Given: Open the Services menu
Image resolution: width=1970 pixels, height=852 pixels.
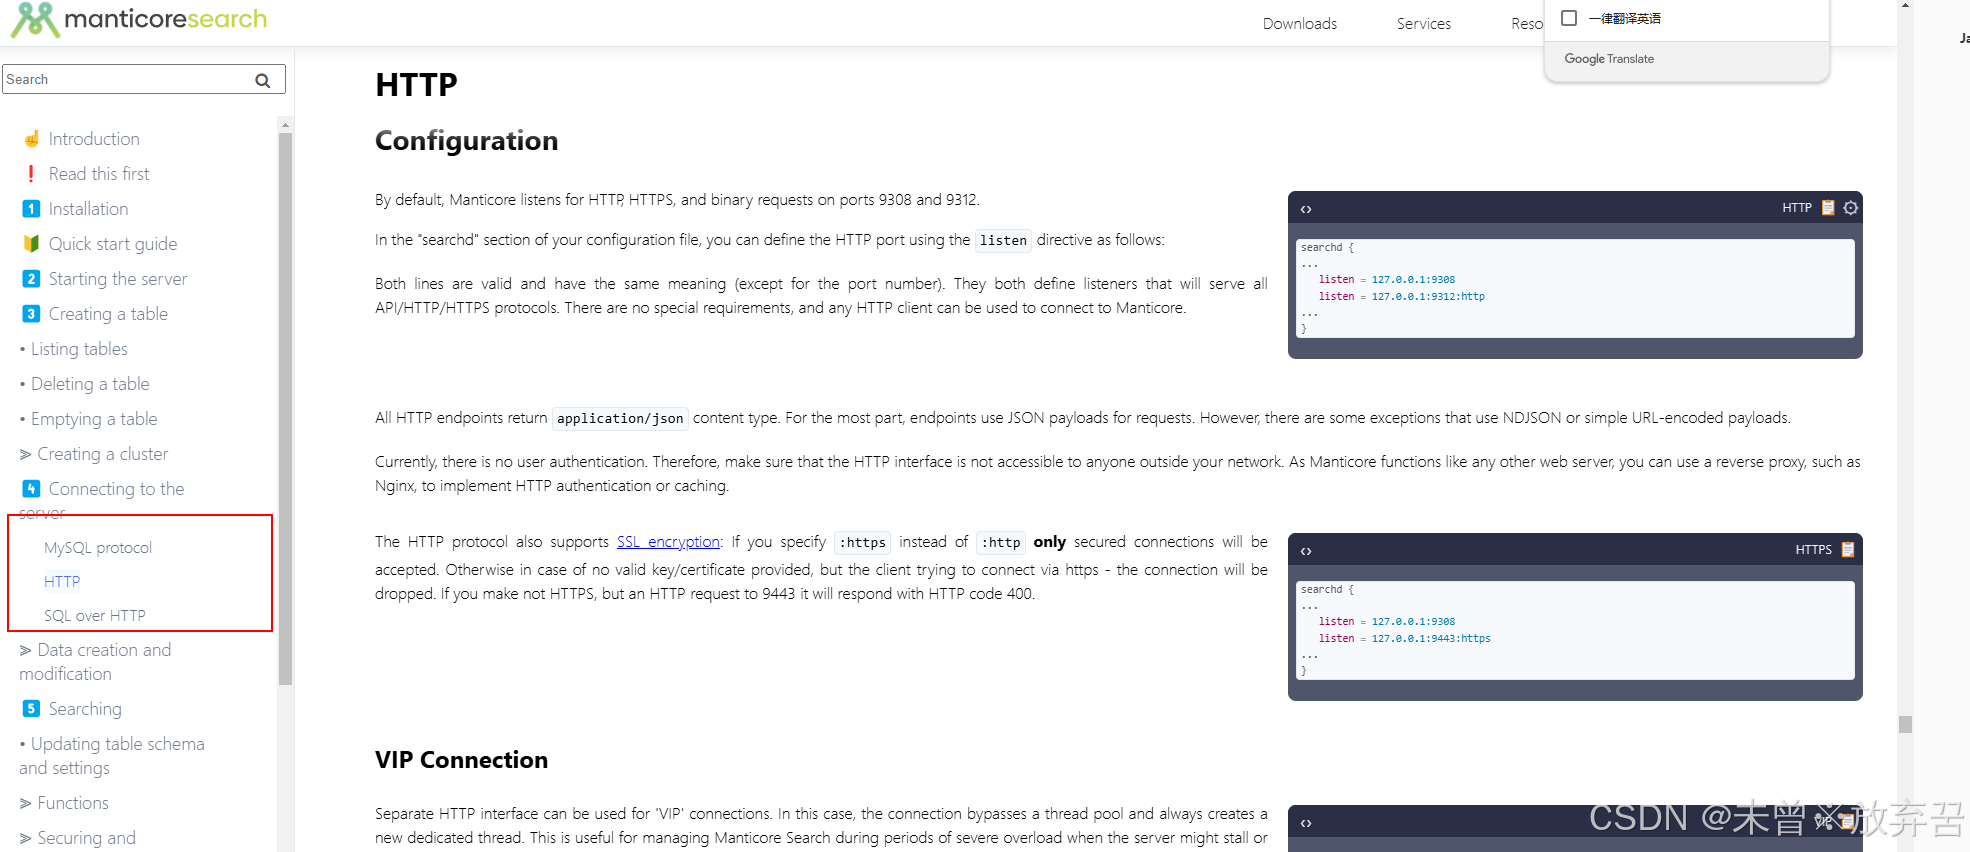Looking at the screenshot, I should 1424,24.
